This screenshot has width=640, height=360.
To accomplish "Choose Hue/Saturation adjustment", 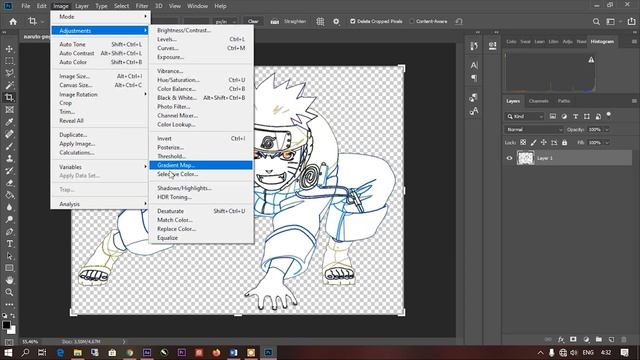I will tap(201, 80).
